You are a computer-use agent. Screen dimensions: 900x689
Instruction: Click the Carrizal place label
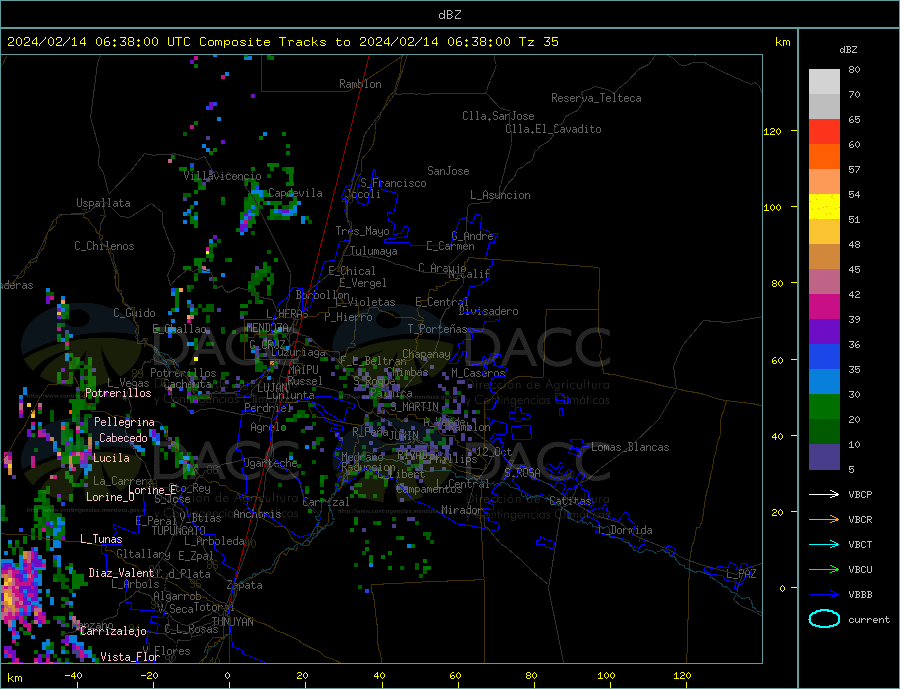(x=326, y=502)
